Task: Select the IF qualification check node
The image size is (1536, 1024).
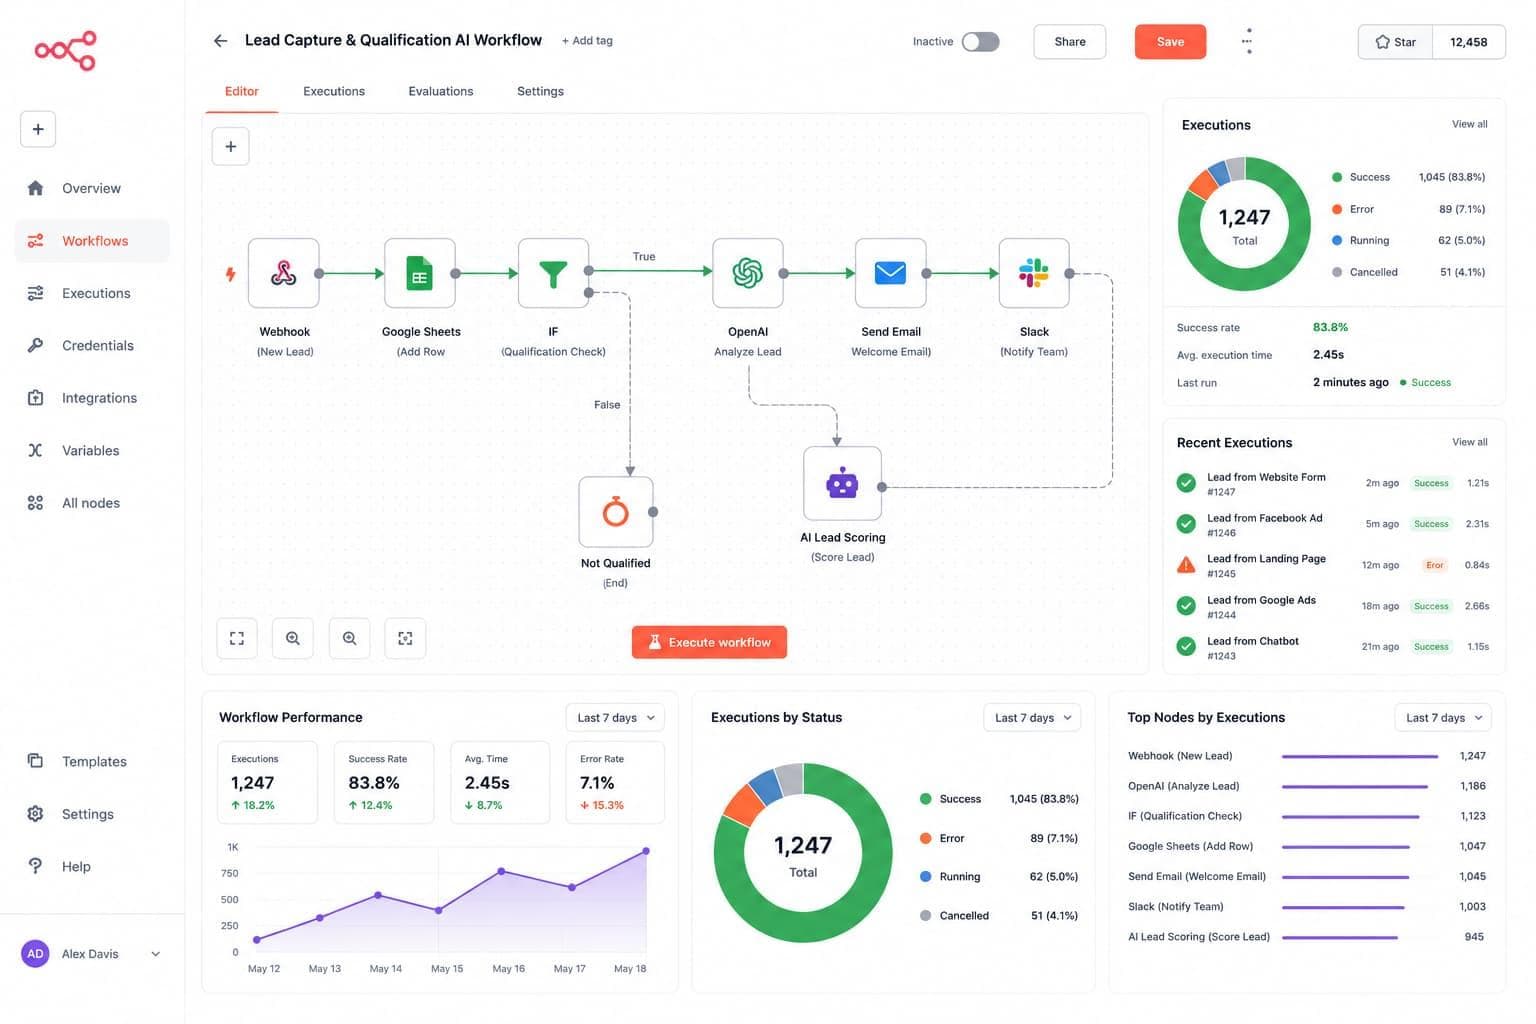Action: (x=553, y=273)
